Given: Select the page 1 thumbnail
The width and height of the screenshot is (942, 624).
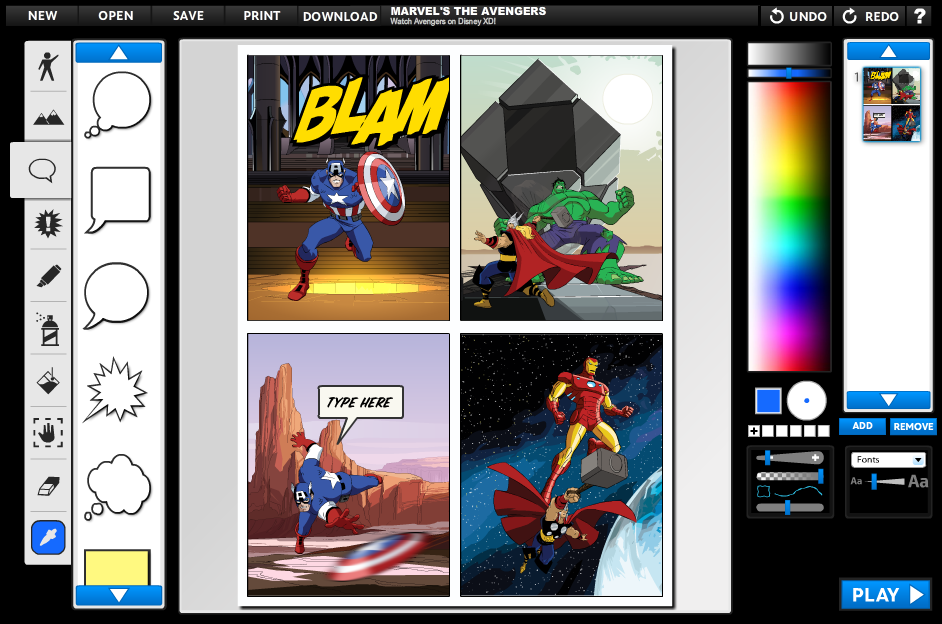Looking at the screenshot, I should click(892, 104).
